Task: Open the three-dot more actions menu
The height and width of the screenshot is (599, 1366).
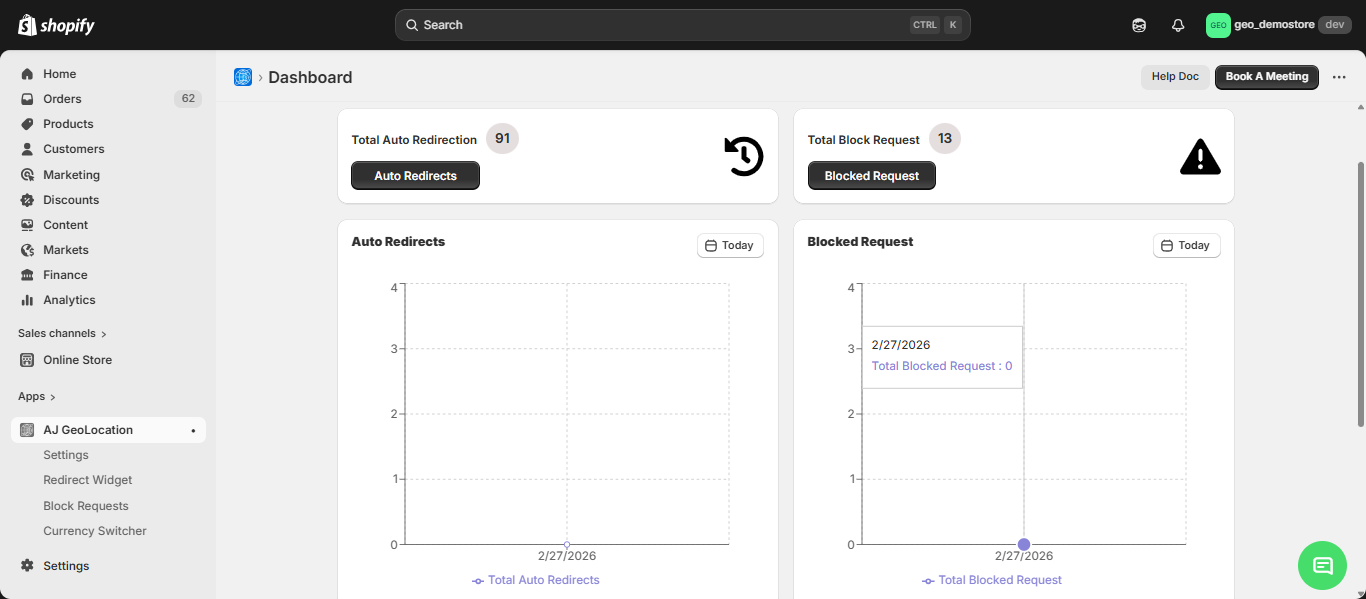Action: coord(1339,77)
